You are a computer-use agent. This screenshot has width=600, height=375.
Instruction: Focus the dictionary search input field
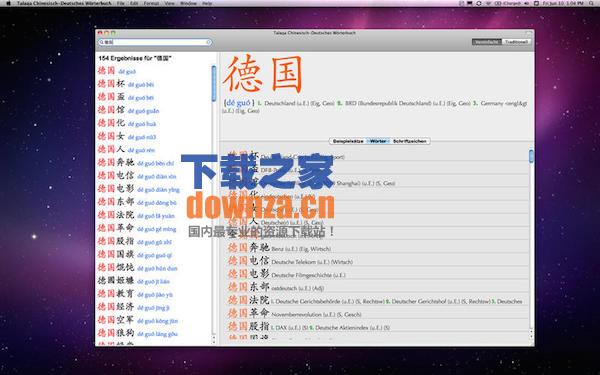pos(155,42)
